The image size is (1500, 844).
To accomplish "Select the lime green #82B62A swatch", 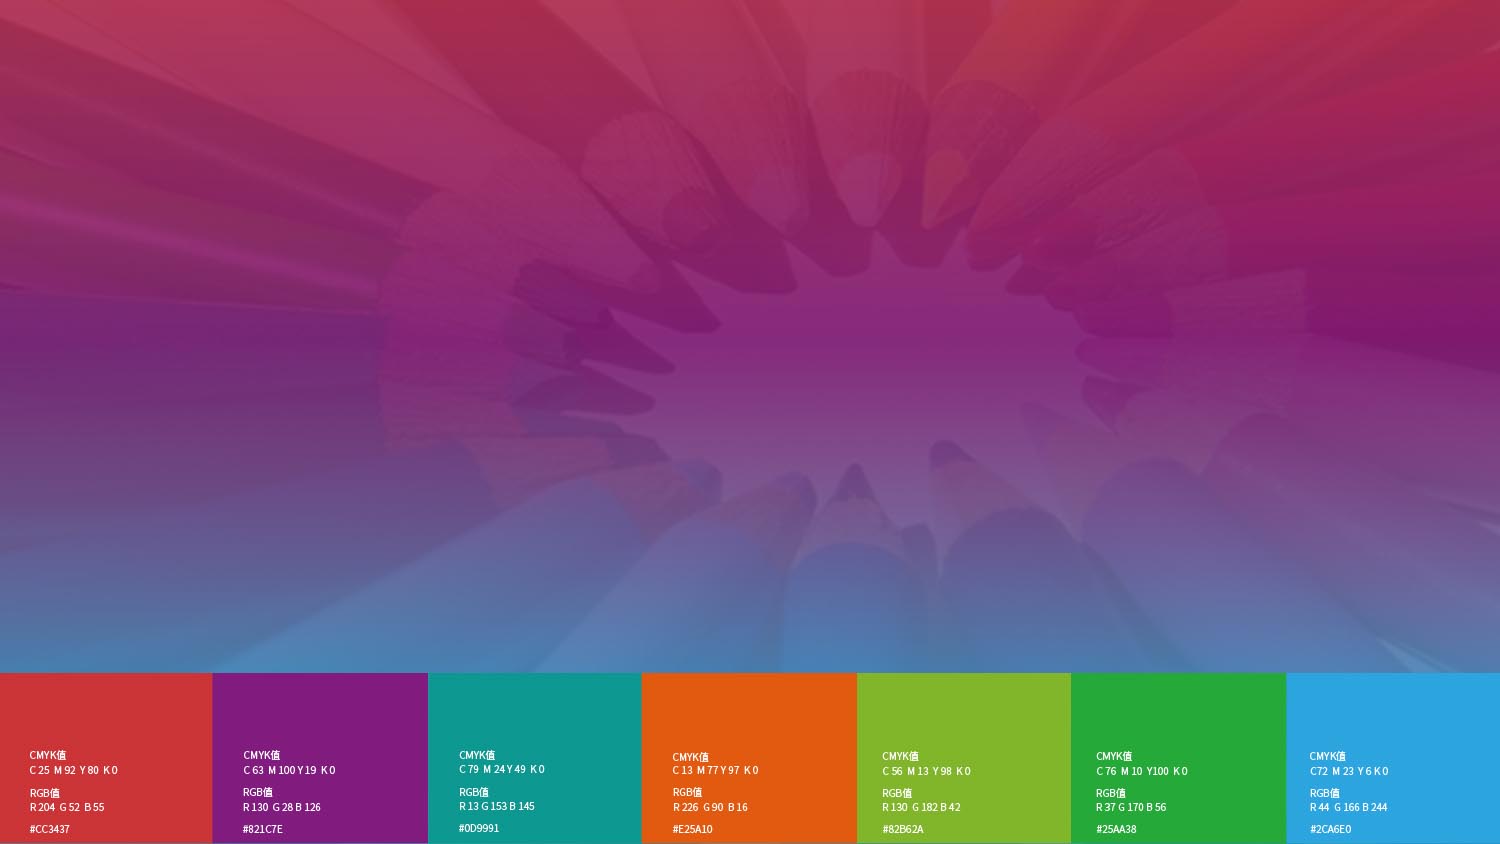I will tap(964, 710).
